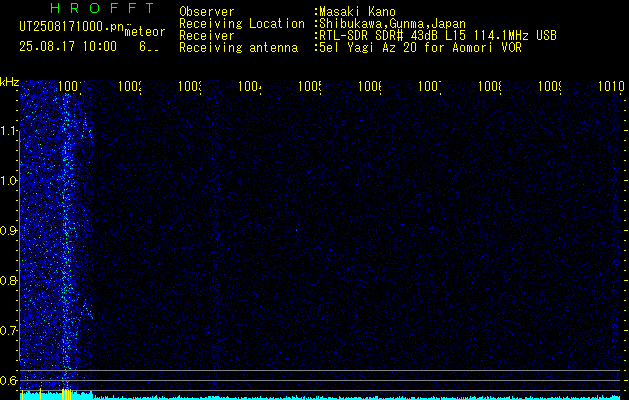Click the kHz axis unit label

[9, 82]
